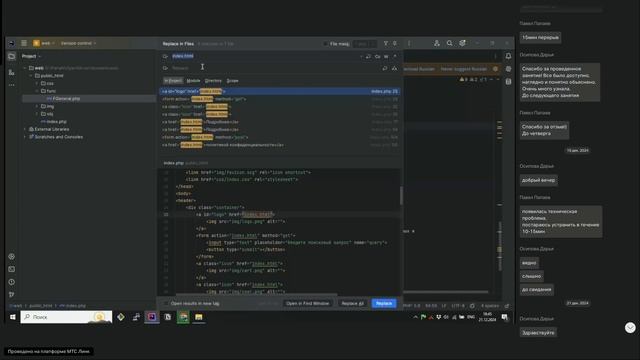This screenshot has width=640, height=360.
Task: Click the Windows Start button
Action: coord(13,317)
